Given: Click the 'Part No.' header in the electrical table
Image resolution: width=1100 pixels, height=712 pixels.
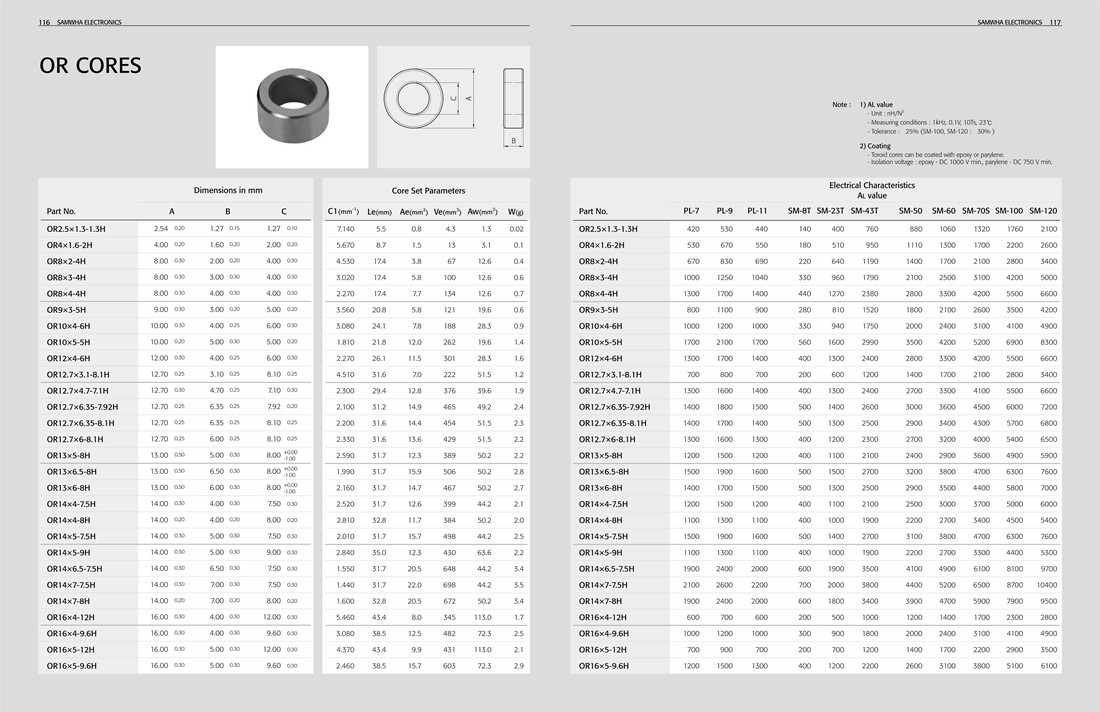Looking at the screenshot, I should [x=593, y=211].
